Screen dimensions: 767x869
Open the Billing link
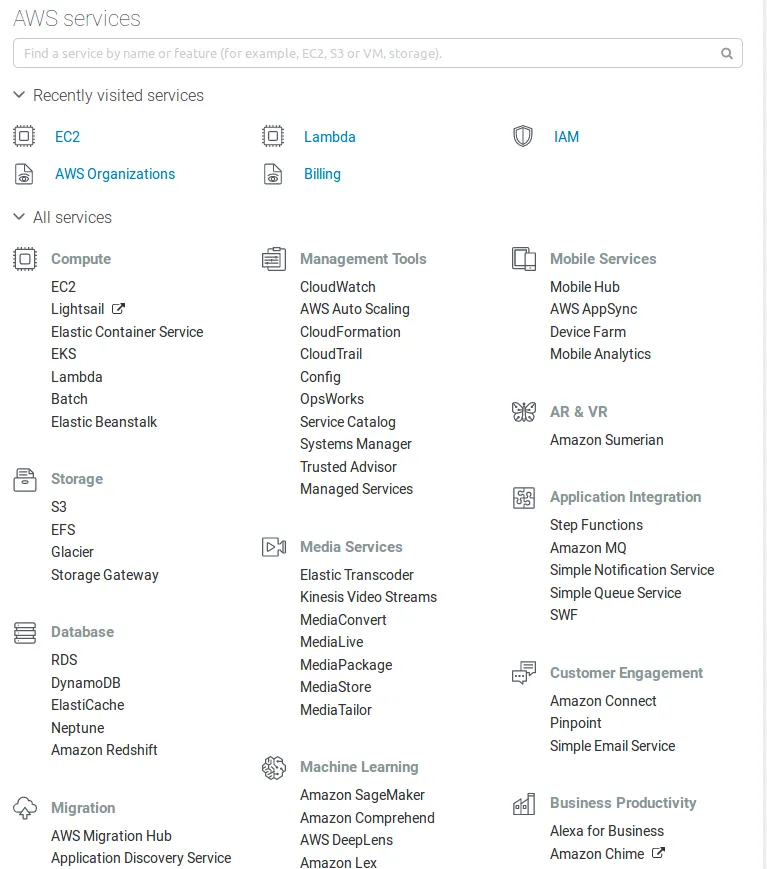(x=322, y=174)
